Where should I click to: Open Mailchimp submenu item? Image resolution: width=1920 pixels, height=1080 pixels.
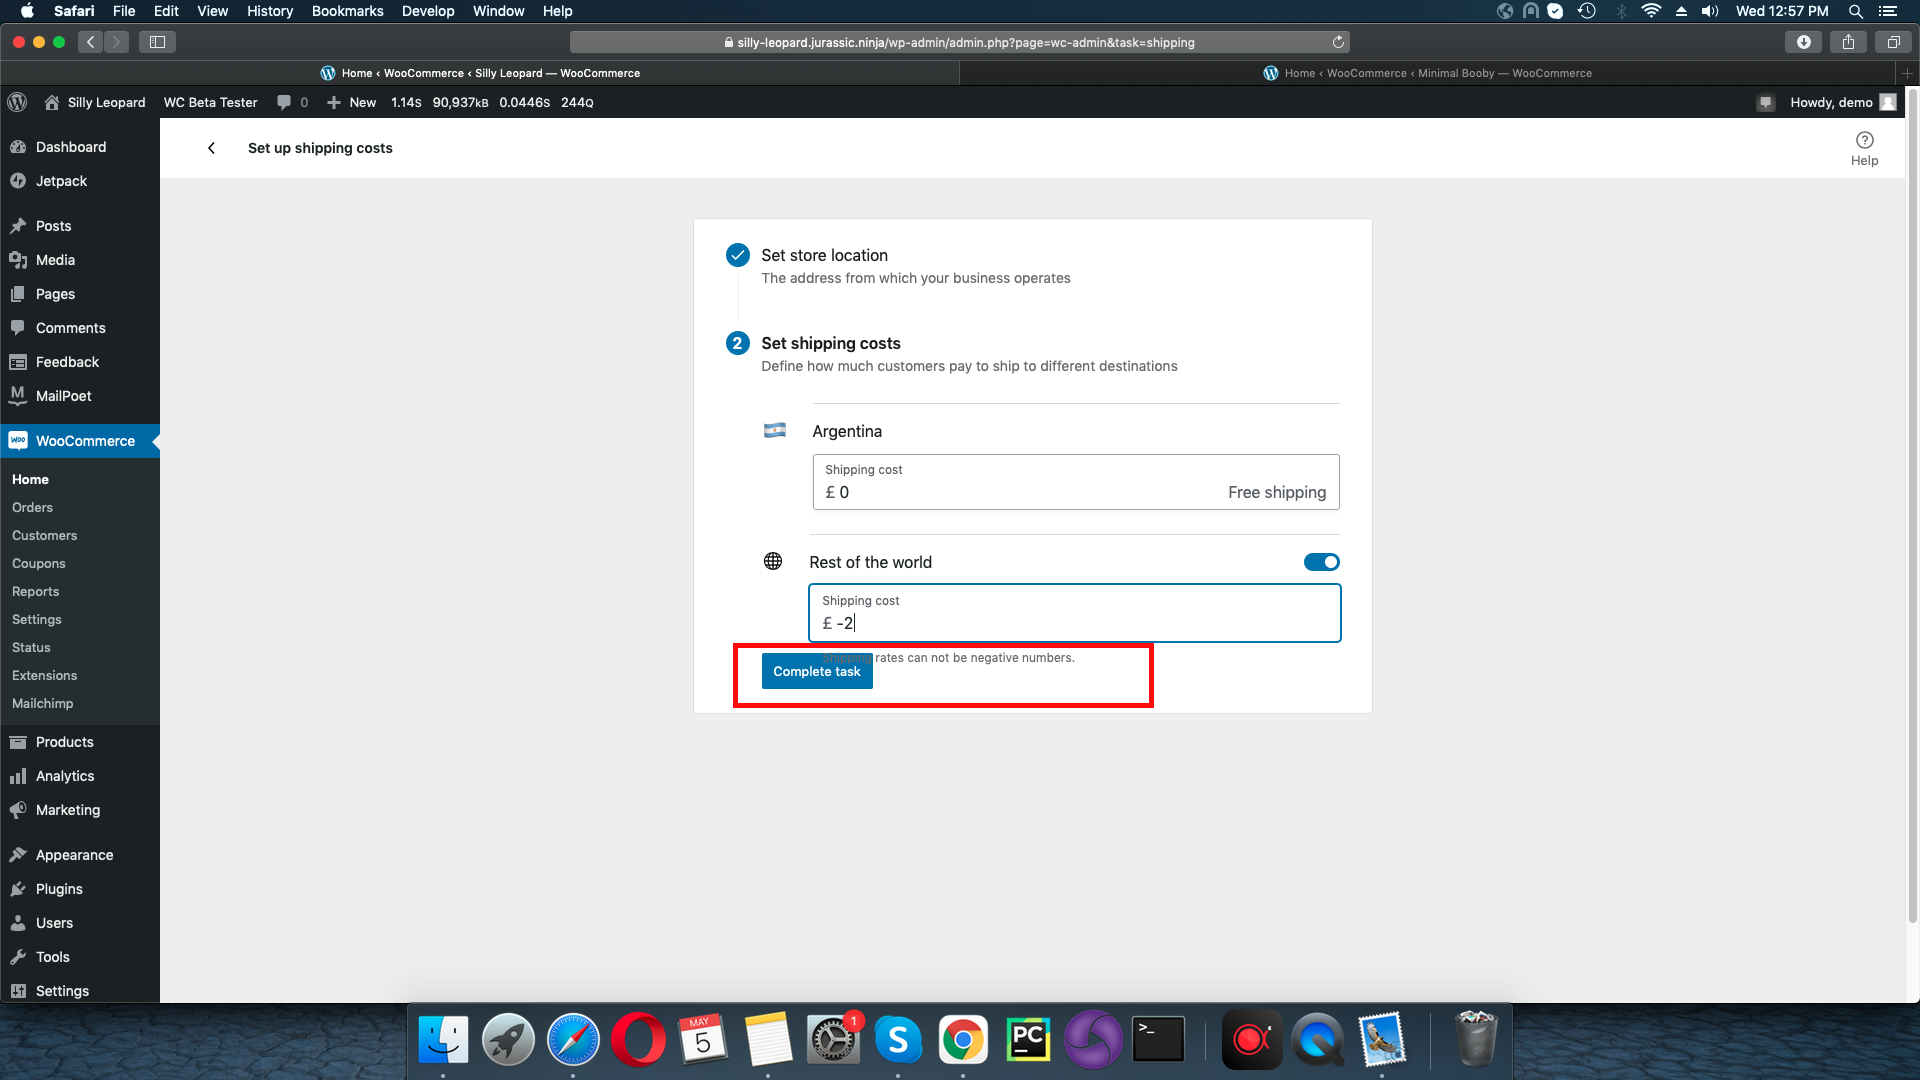coord(42,704)
